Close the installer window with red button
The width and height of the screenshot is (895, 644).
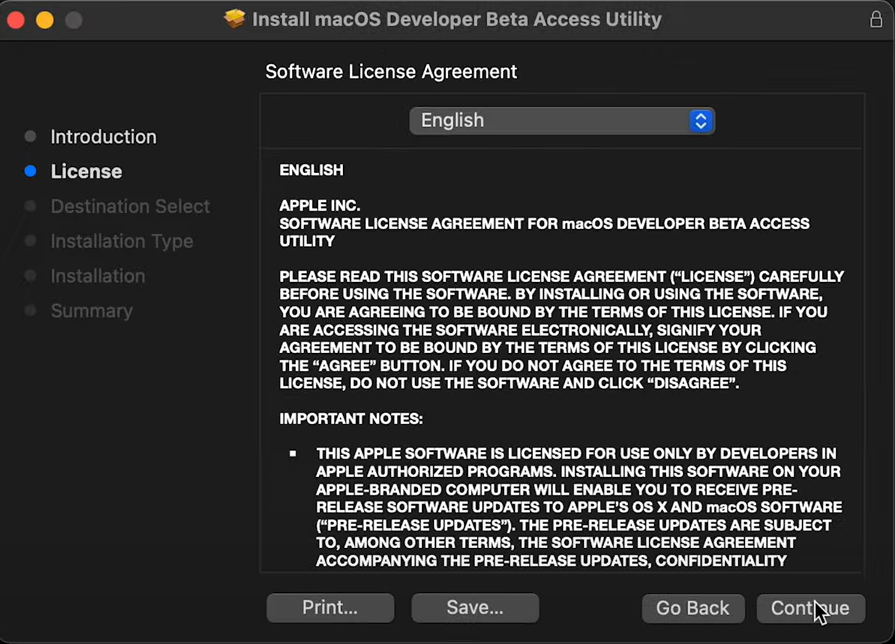click(x=15, y=20)
